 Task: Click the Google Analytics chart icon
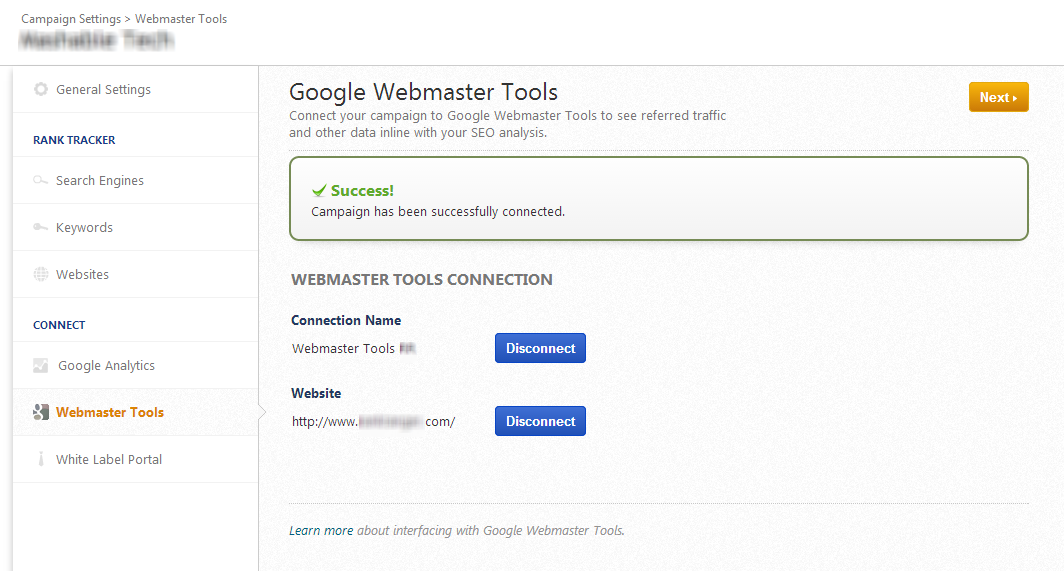[x=41, y=366]
